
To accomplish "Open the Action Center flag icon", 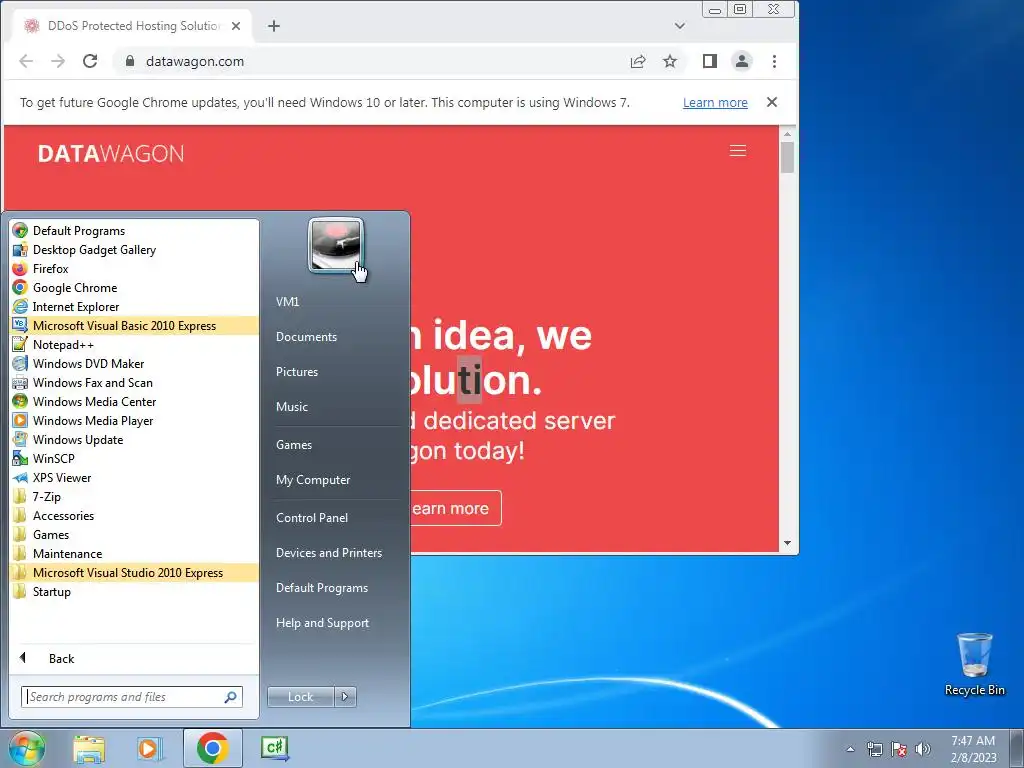I will [x=899, y=749].
